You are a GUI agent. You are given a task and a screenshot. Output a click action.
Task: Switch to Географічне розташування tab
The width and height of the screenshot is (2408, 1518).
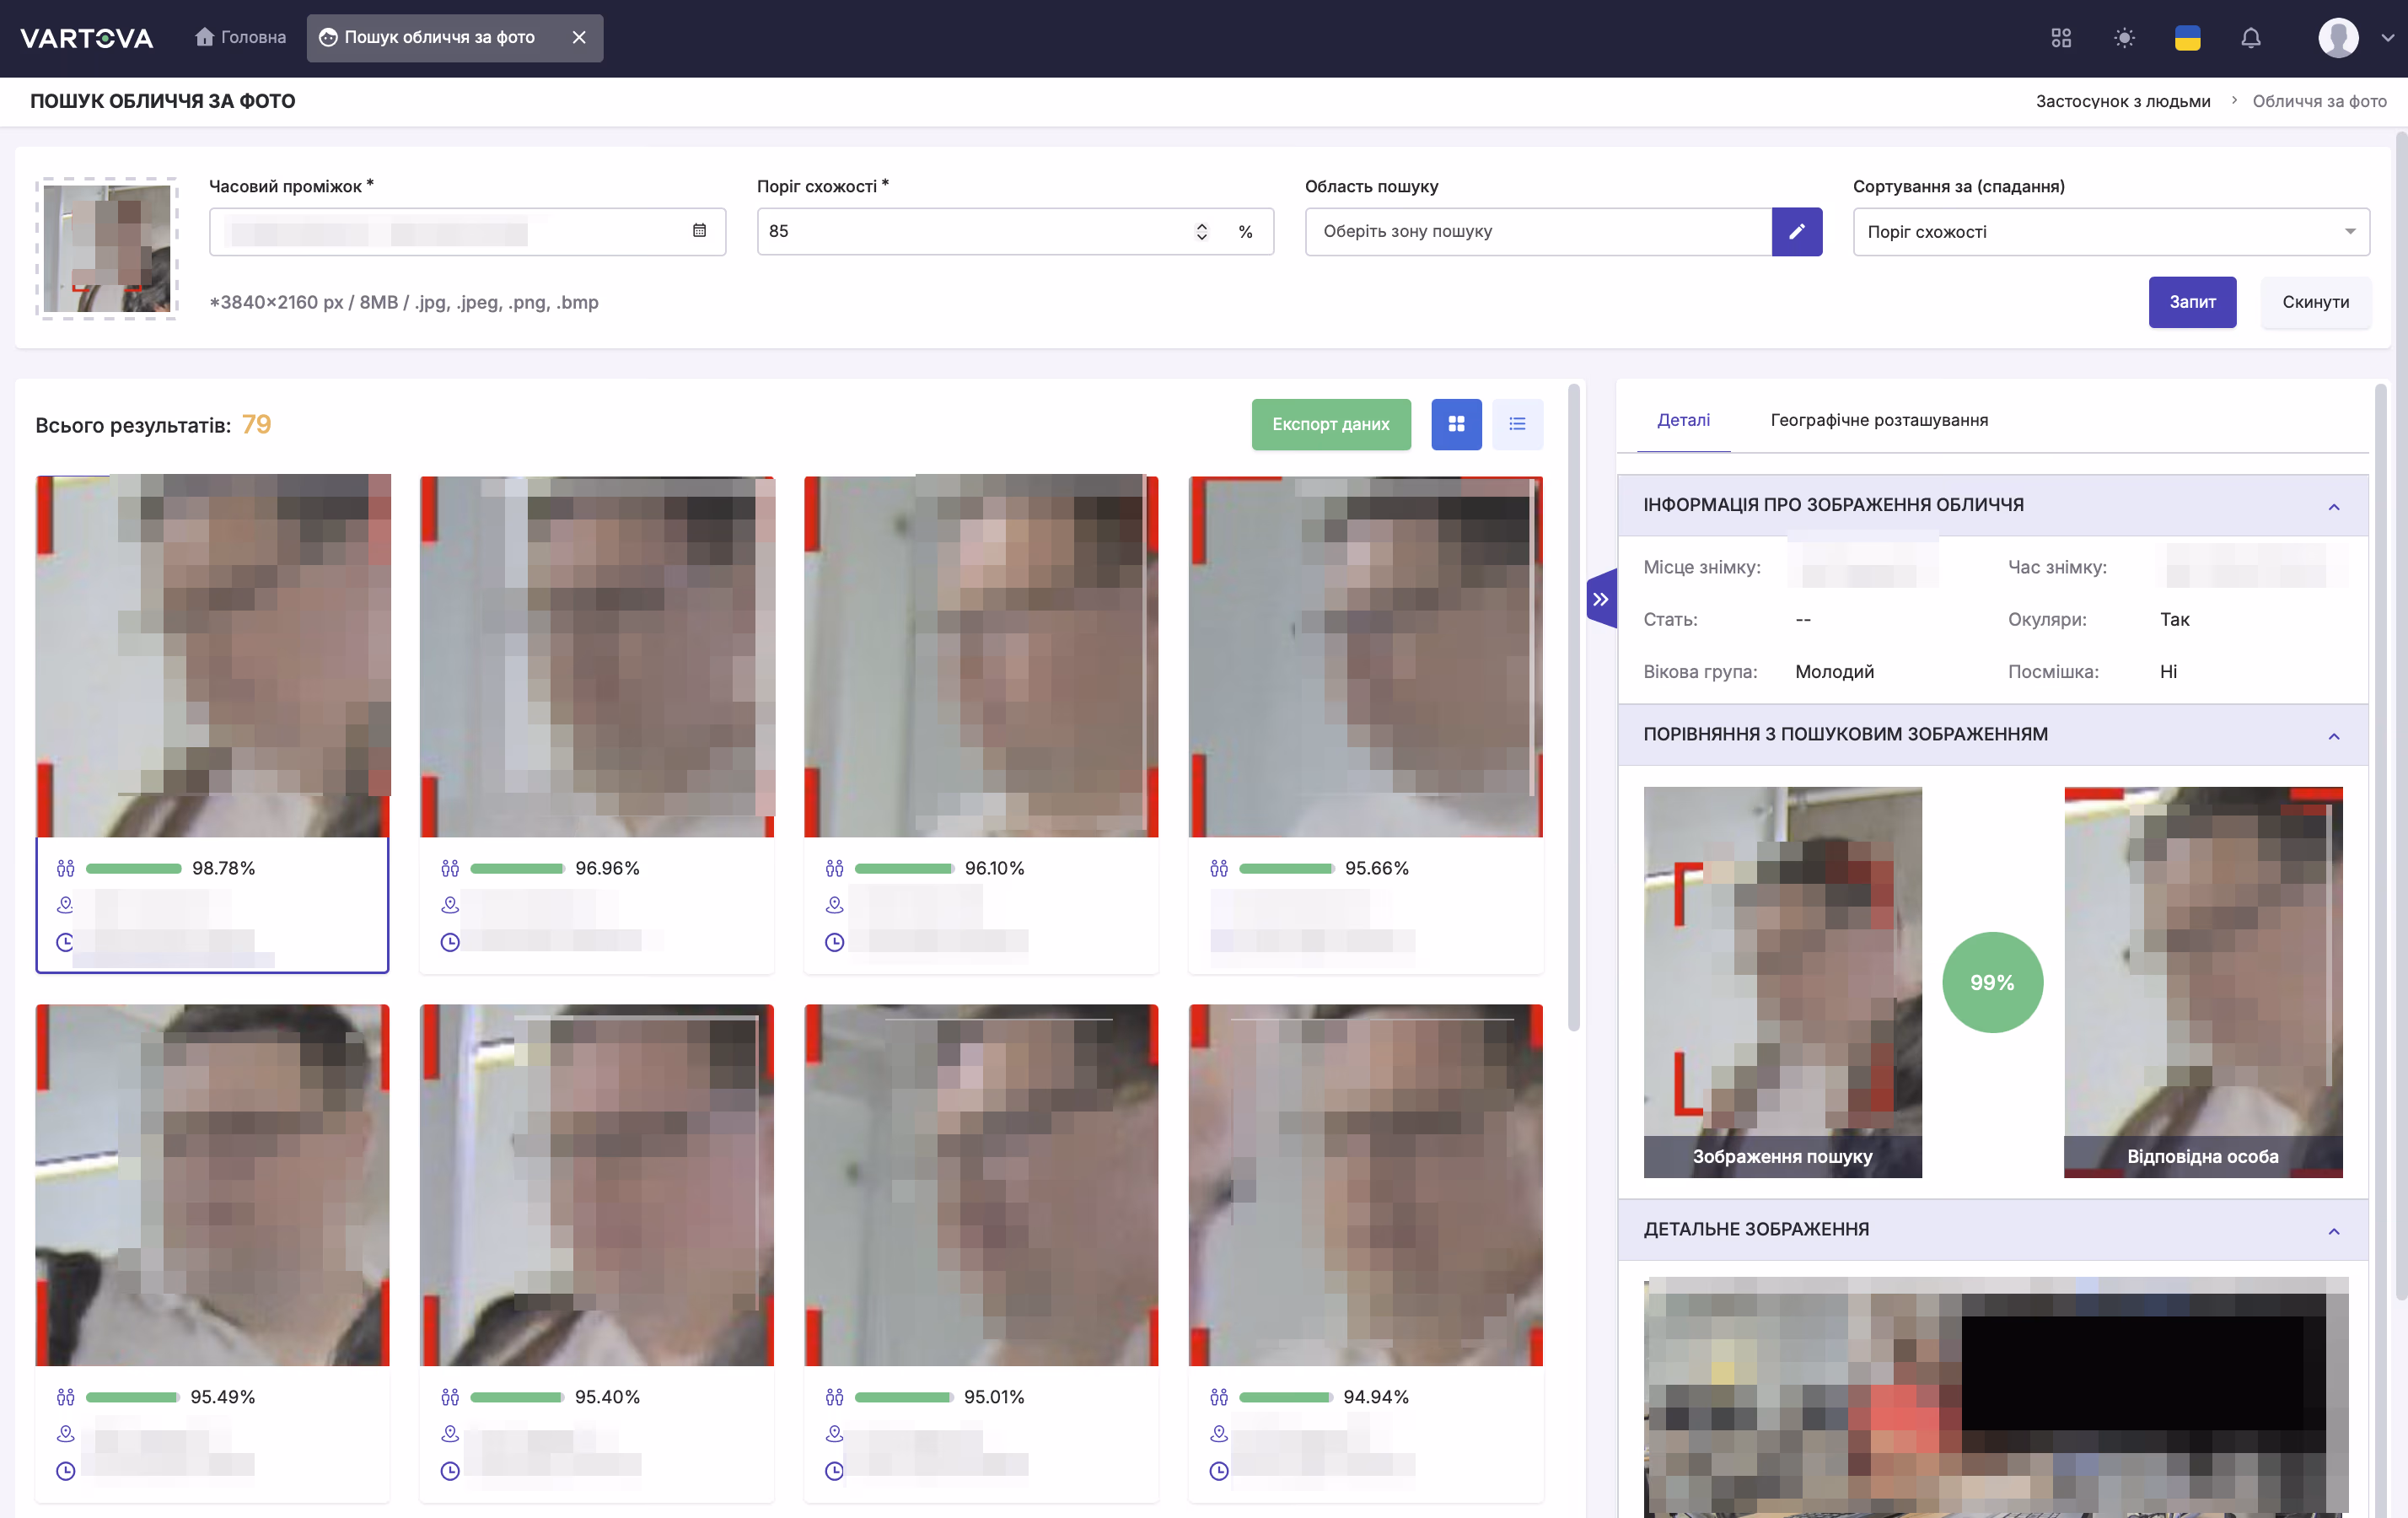tap(1878, 420)
